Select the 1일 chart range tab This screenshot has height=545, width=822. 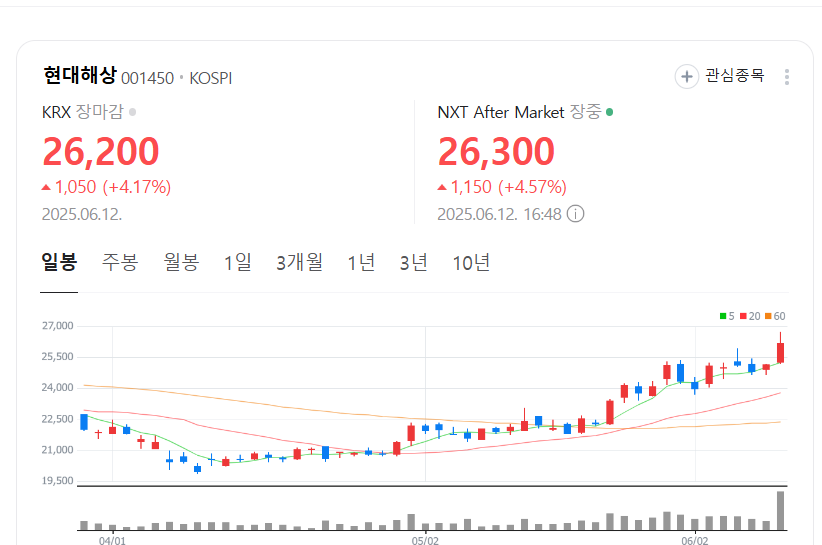237,262
